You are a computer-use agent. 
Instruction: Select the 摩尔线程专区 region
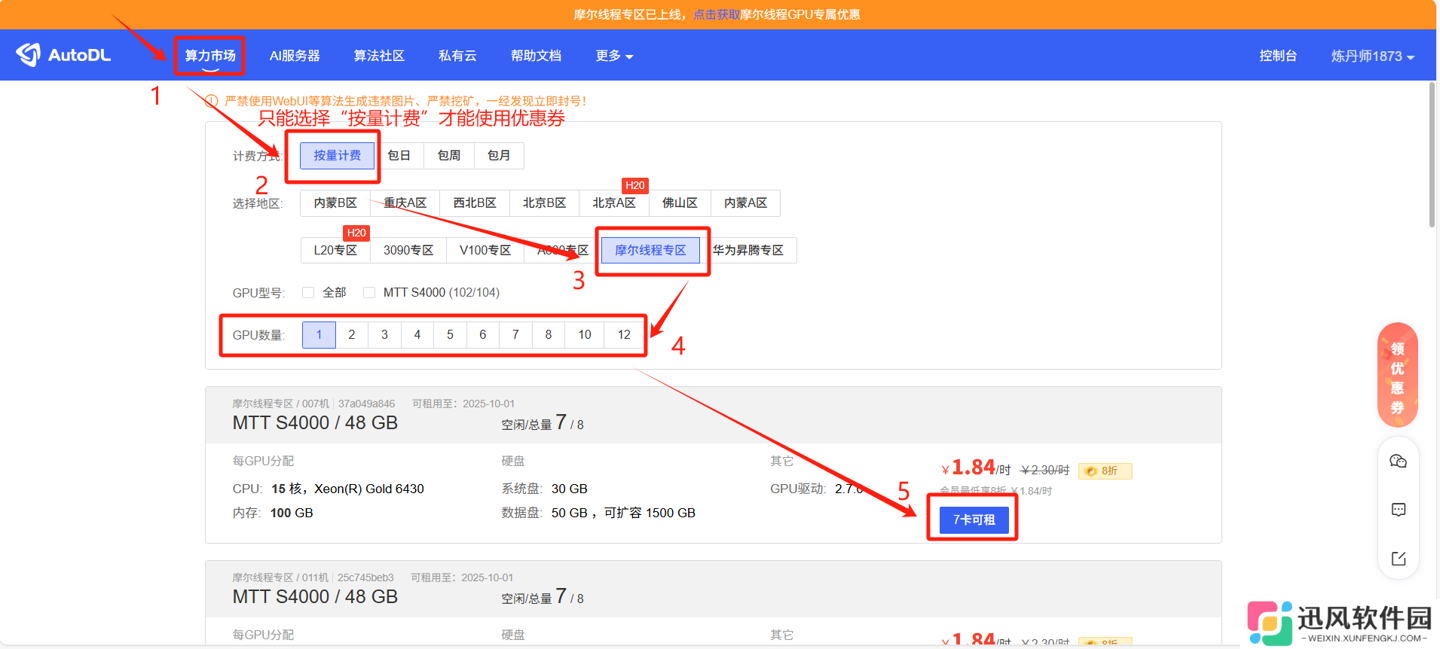coord(650,250)
